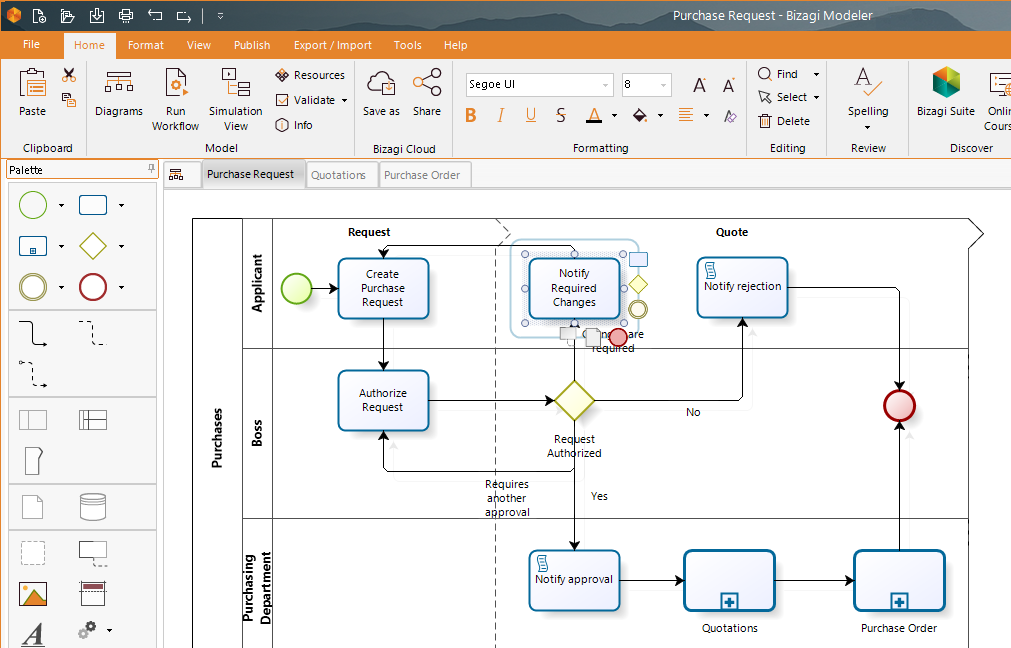The height and width of the screenshot is (648, 1011).
Task: Expand the Select dropdown arrow
Action: coord(816,97)
